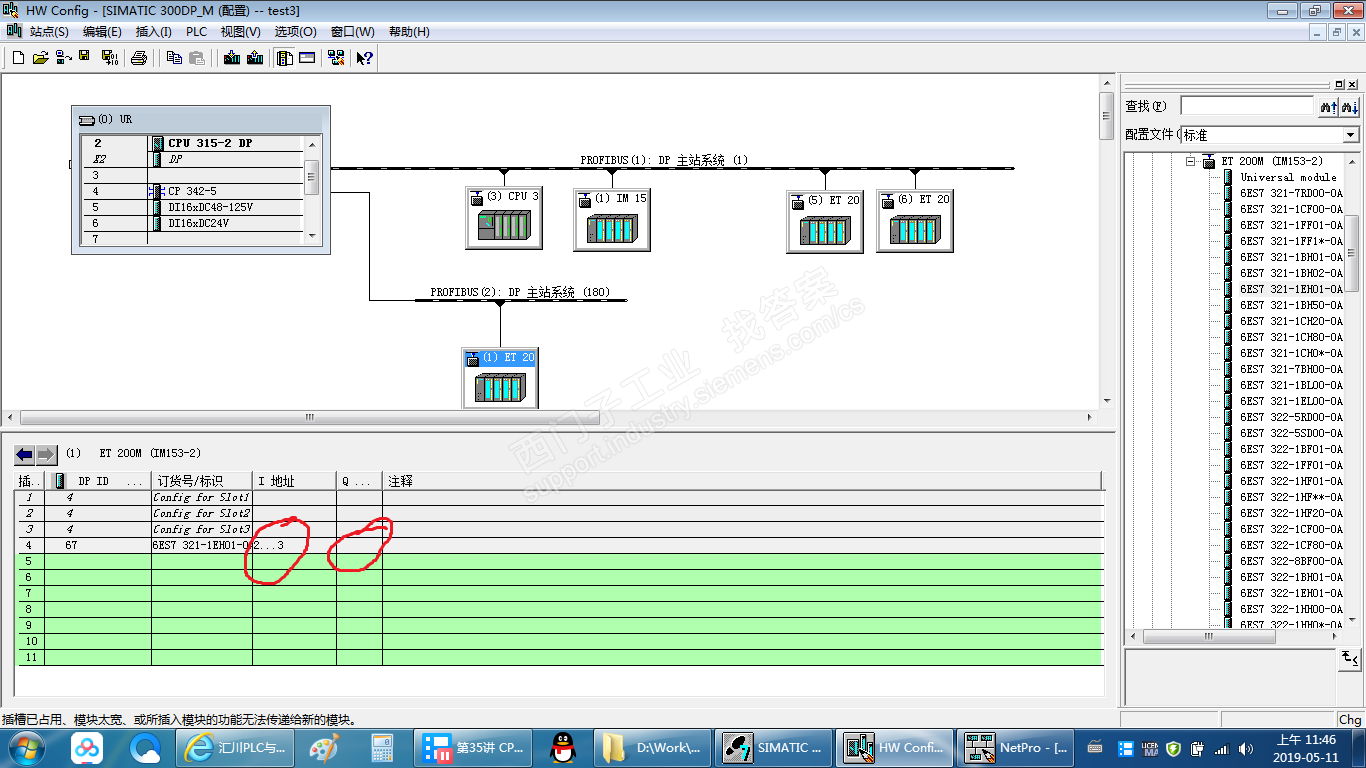Click the hardware catalog vertical scrollbar thumb
Image resolution: width=1366 pixels, height=768 pixels.
tap(1352, 255)
